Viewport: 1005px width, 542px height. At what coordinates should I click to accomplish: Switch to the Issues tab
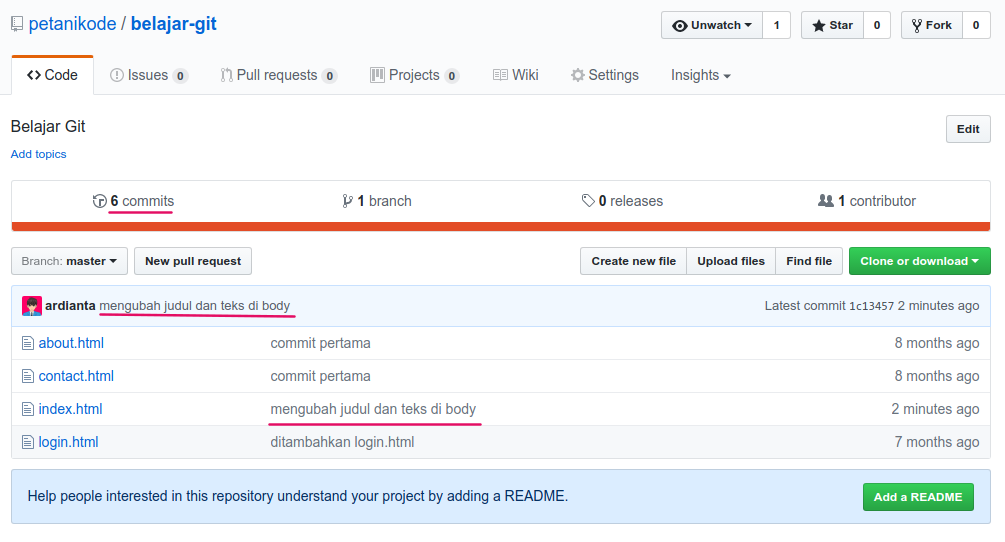tap(148, 75)
